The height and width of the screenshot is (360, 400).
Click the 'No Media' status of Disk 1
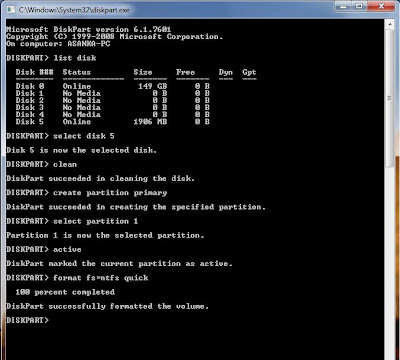[82, 93]
